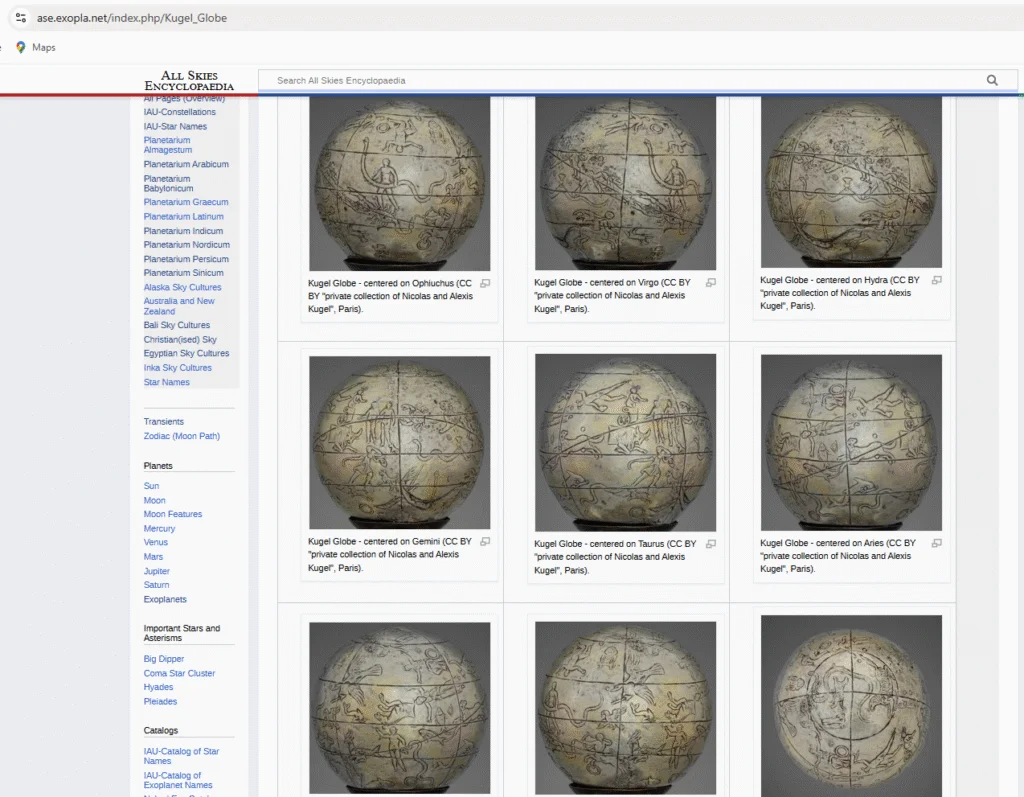This screenshot has width=1024, height=797.
Task: Open the Maps bookmark icon
Action: pos(21,47)
